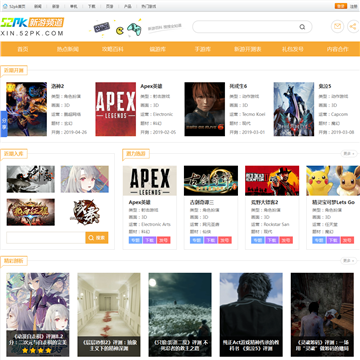Go to the 礼包发号 navigation tab

pos(293,49)
